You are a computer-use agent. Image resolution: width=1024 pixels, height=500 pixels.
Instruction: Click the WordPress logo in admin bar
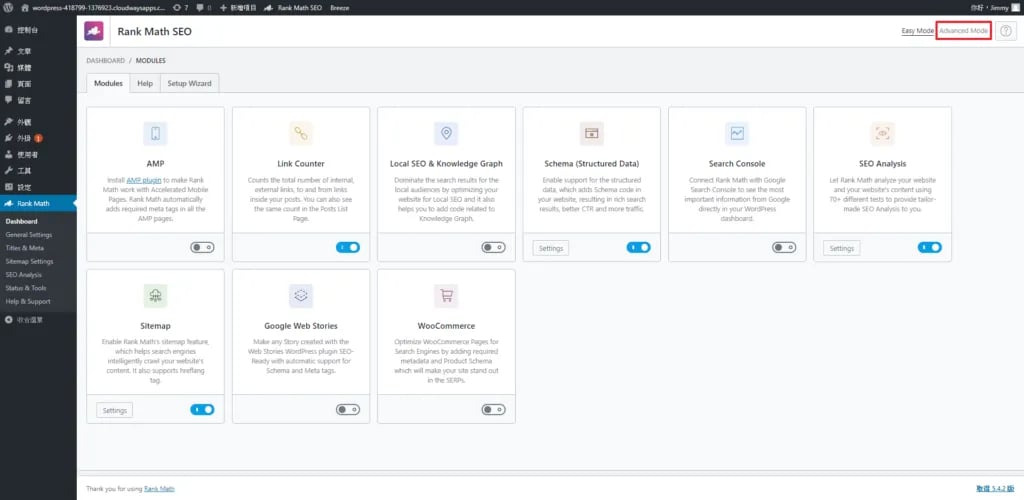pyautogui.click(x=8, y=8)
